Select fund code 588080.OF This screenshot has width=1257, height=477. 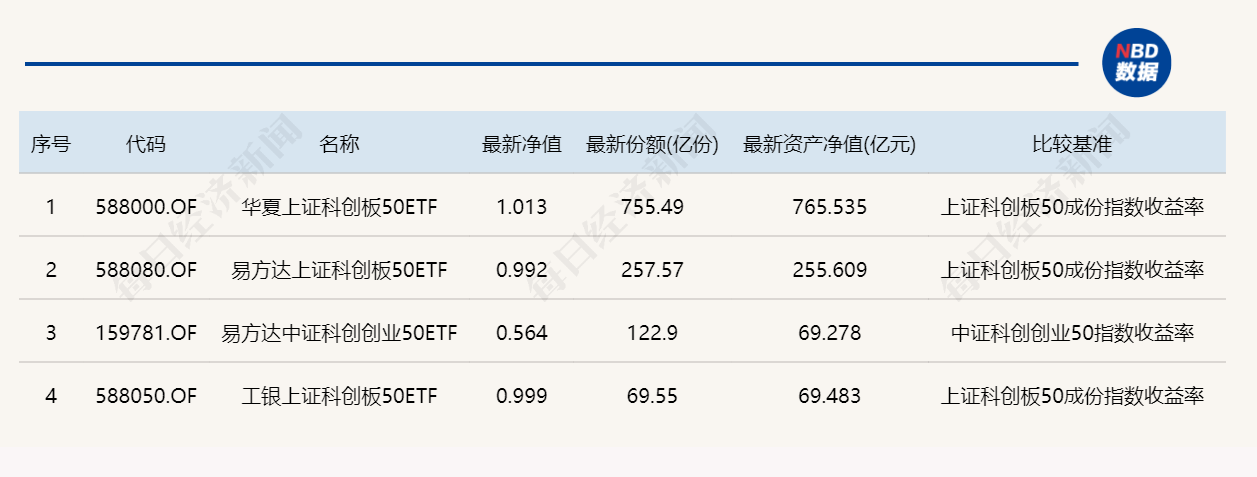coord(146,270)
